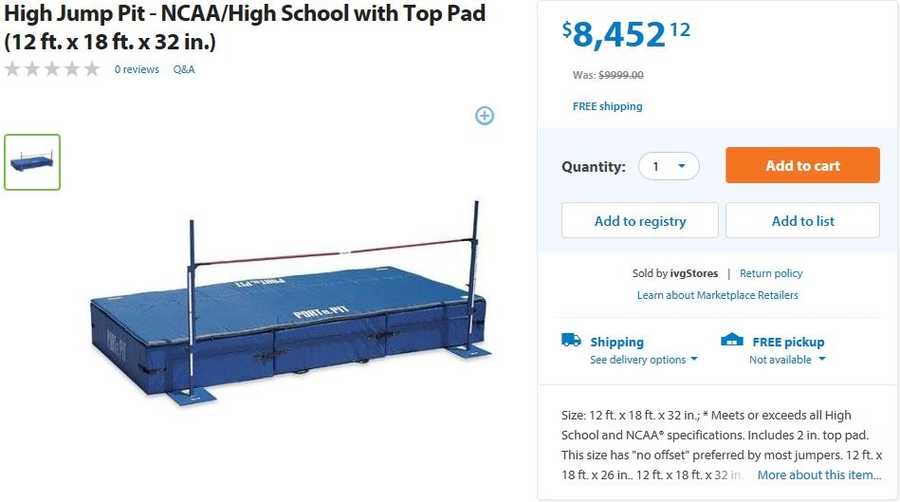Screen dimensions: 900x502
Task: Select the high jump pit thumbnail
Action: tap(32, 162)
